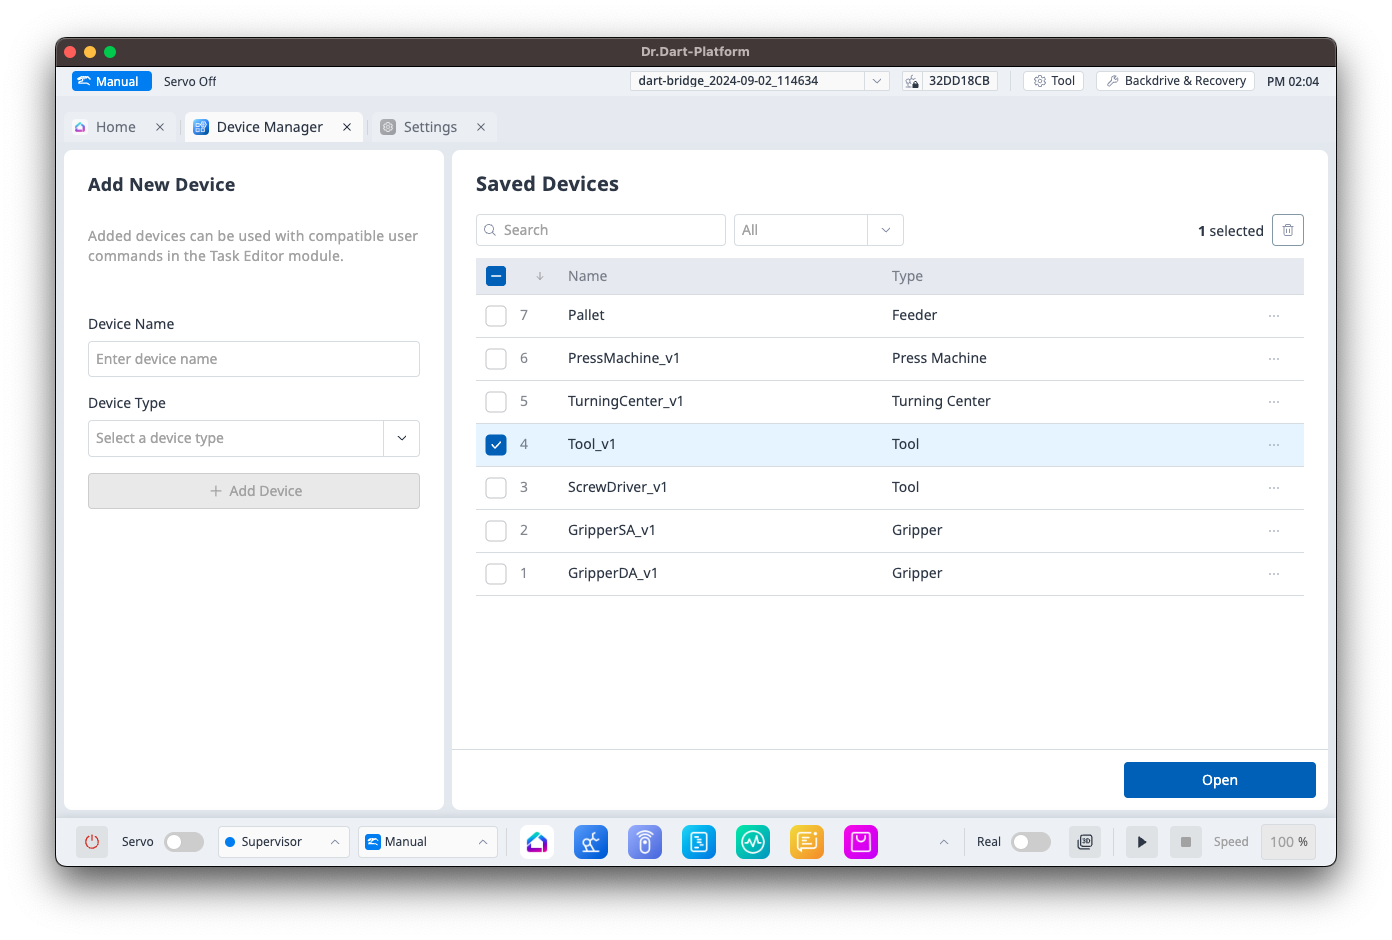Click the trash delete icon for selected devices

point(1287,230)
